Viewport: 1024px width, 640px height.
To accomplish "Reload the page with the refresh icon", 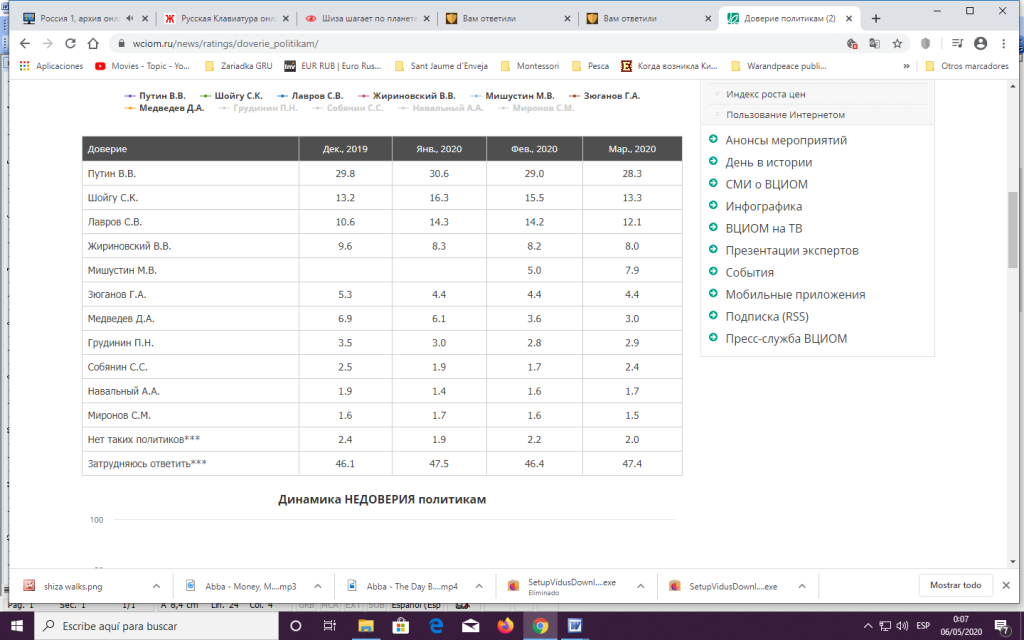I will (x=71, y=43).
